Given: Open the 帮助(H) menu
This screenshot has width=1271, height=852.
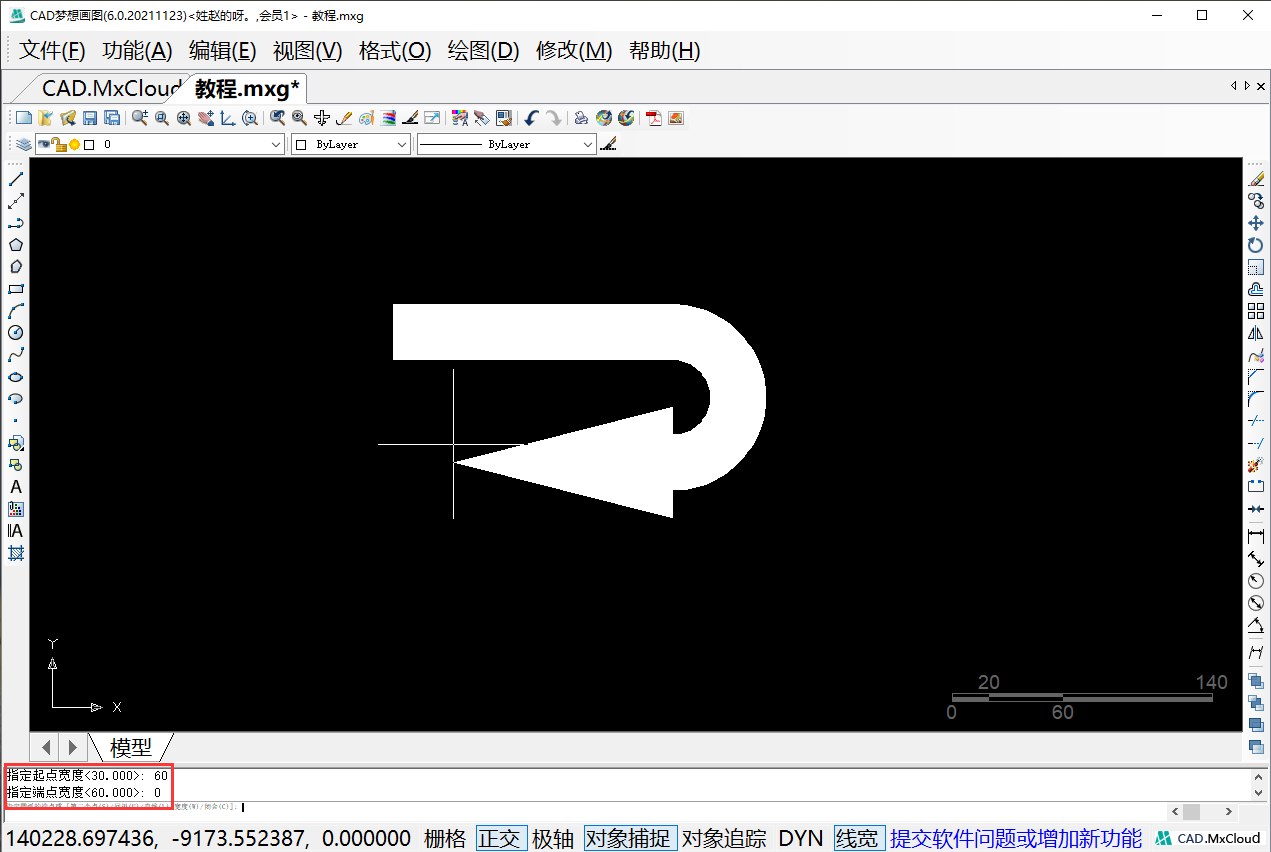Looking at the screenshot, I should point(665,51).
